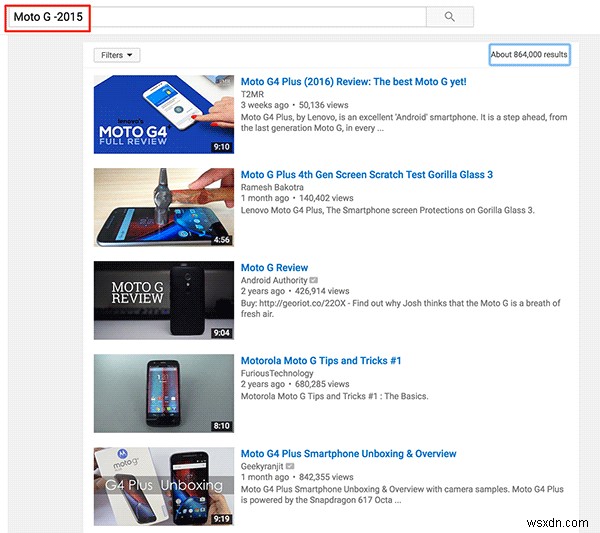Visit the Android Authority channel
The width and height of the screenshot is (600, 533).
coord(274,280)
